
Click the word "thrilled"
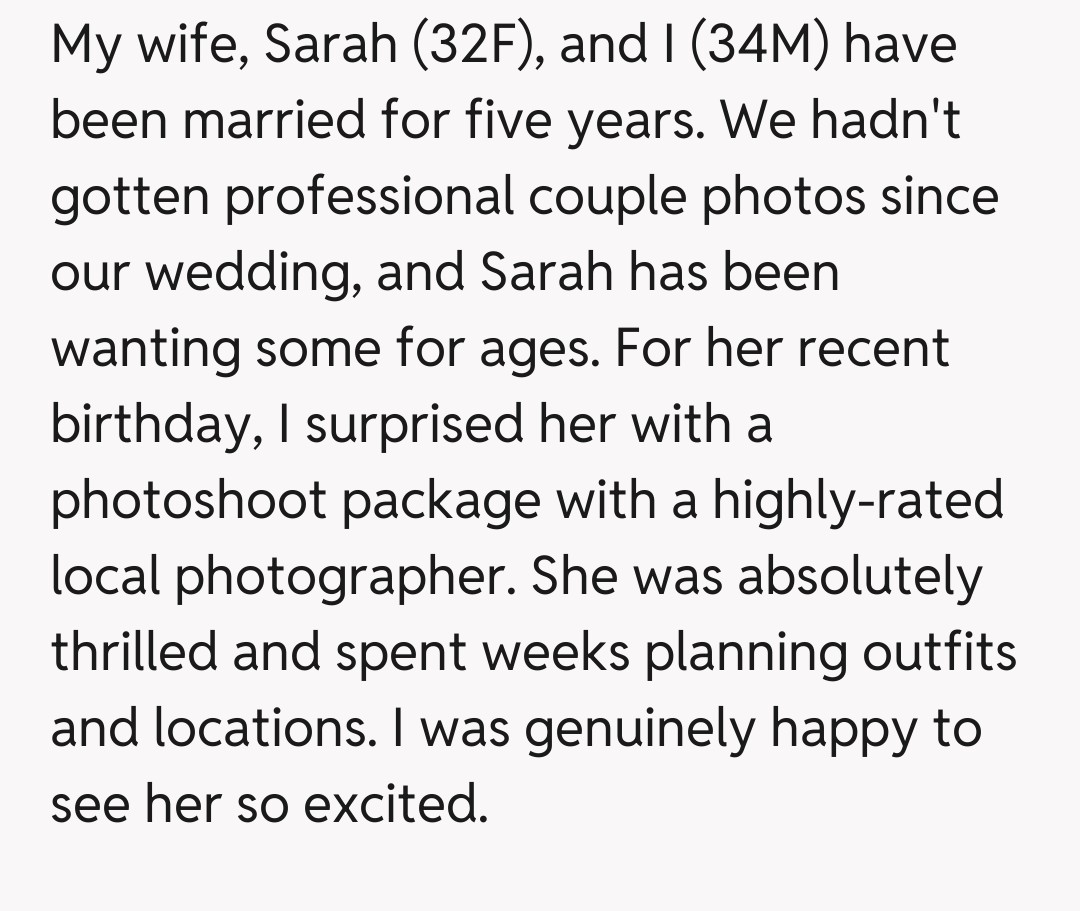coord(133,652)
